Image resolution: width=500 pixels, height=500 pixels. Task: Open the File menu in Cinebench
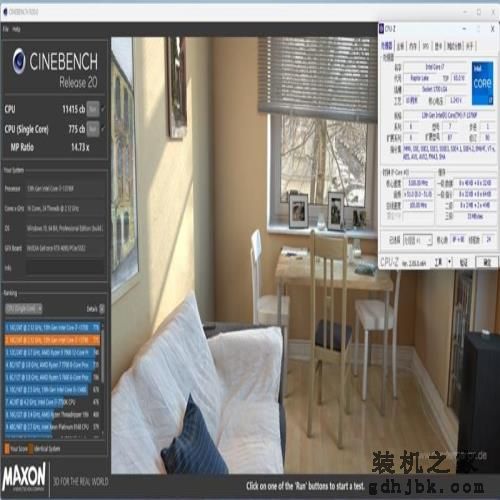point(6,29)
